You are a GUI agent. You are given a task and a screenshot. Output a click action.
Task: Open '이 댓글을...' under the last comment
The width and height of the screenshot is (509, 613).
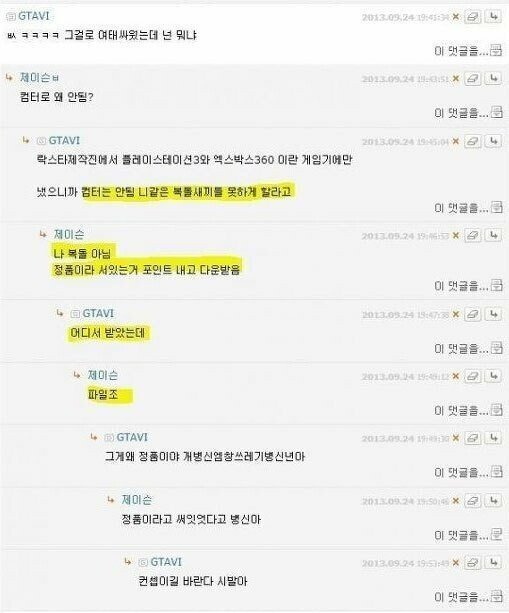[x=462, y=597]
